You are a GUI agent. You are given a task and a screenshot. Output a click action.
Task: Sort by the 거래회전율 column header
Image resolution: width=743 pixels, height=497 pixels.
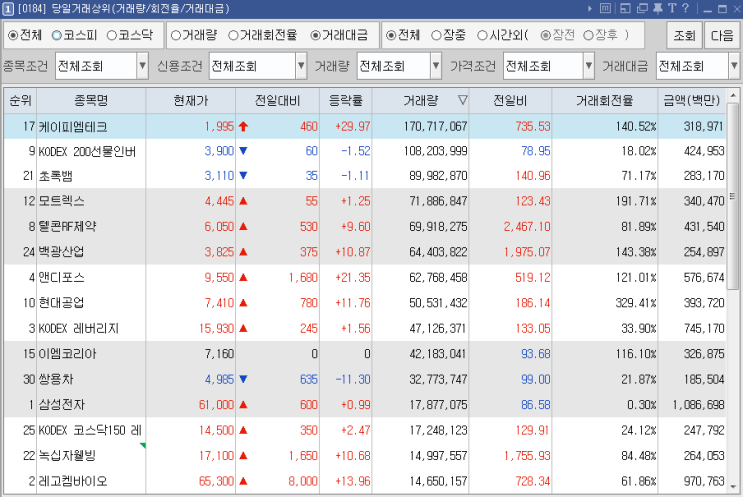604,100
